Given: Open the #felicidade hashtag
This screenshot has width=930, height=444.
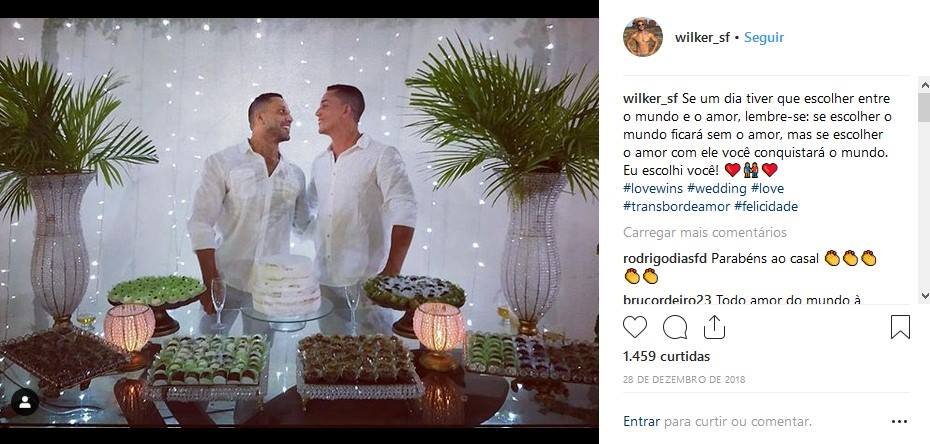Looking at the screenshot, I should pos(766,206).
